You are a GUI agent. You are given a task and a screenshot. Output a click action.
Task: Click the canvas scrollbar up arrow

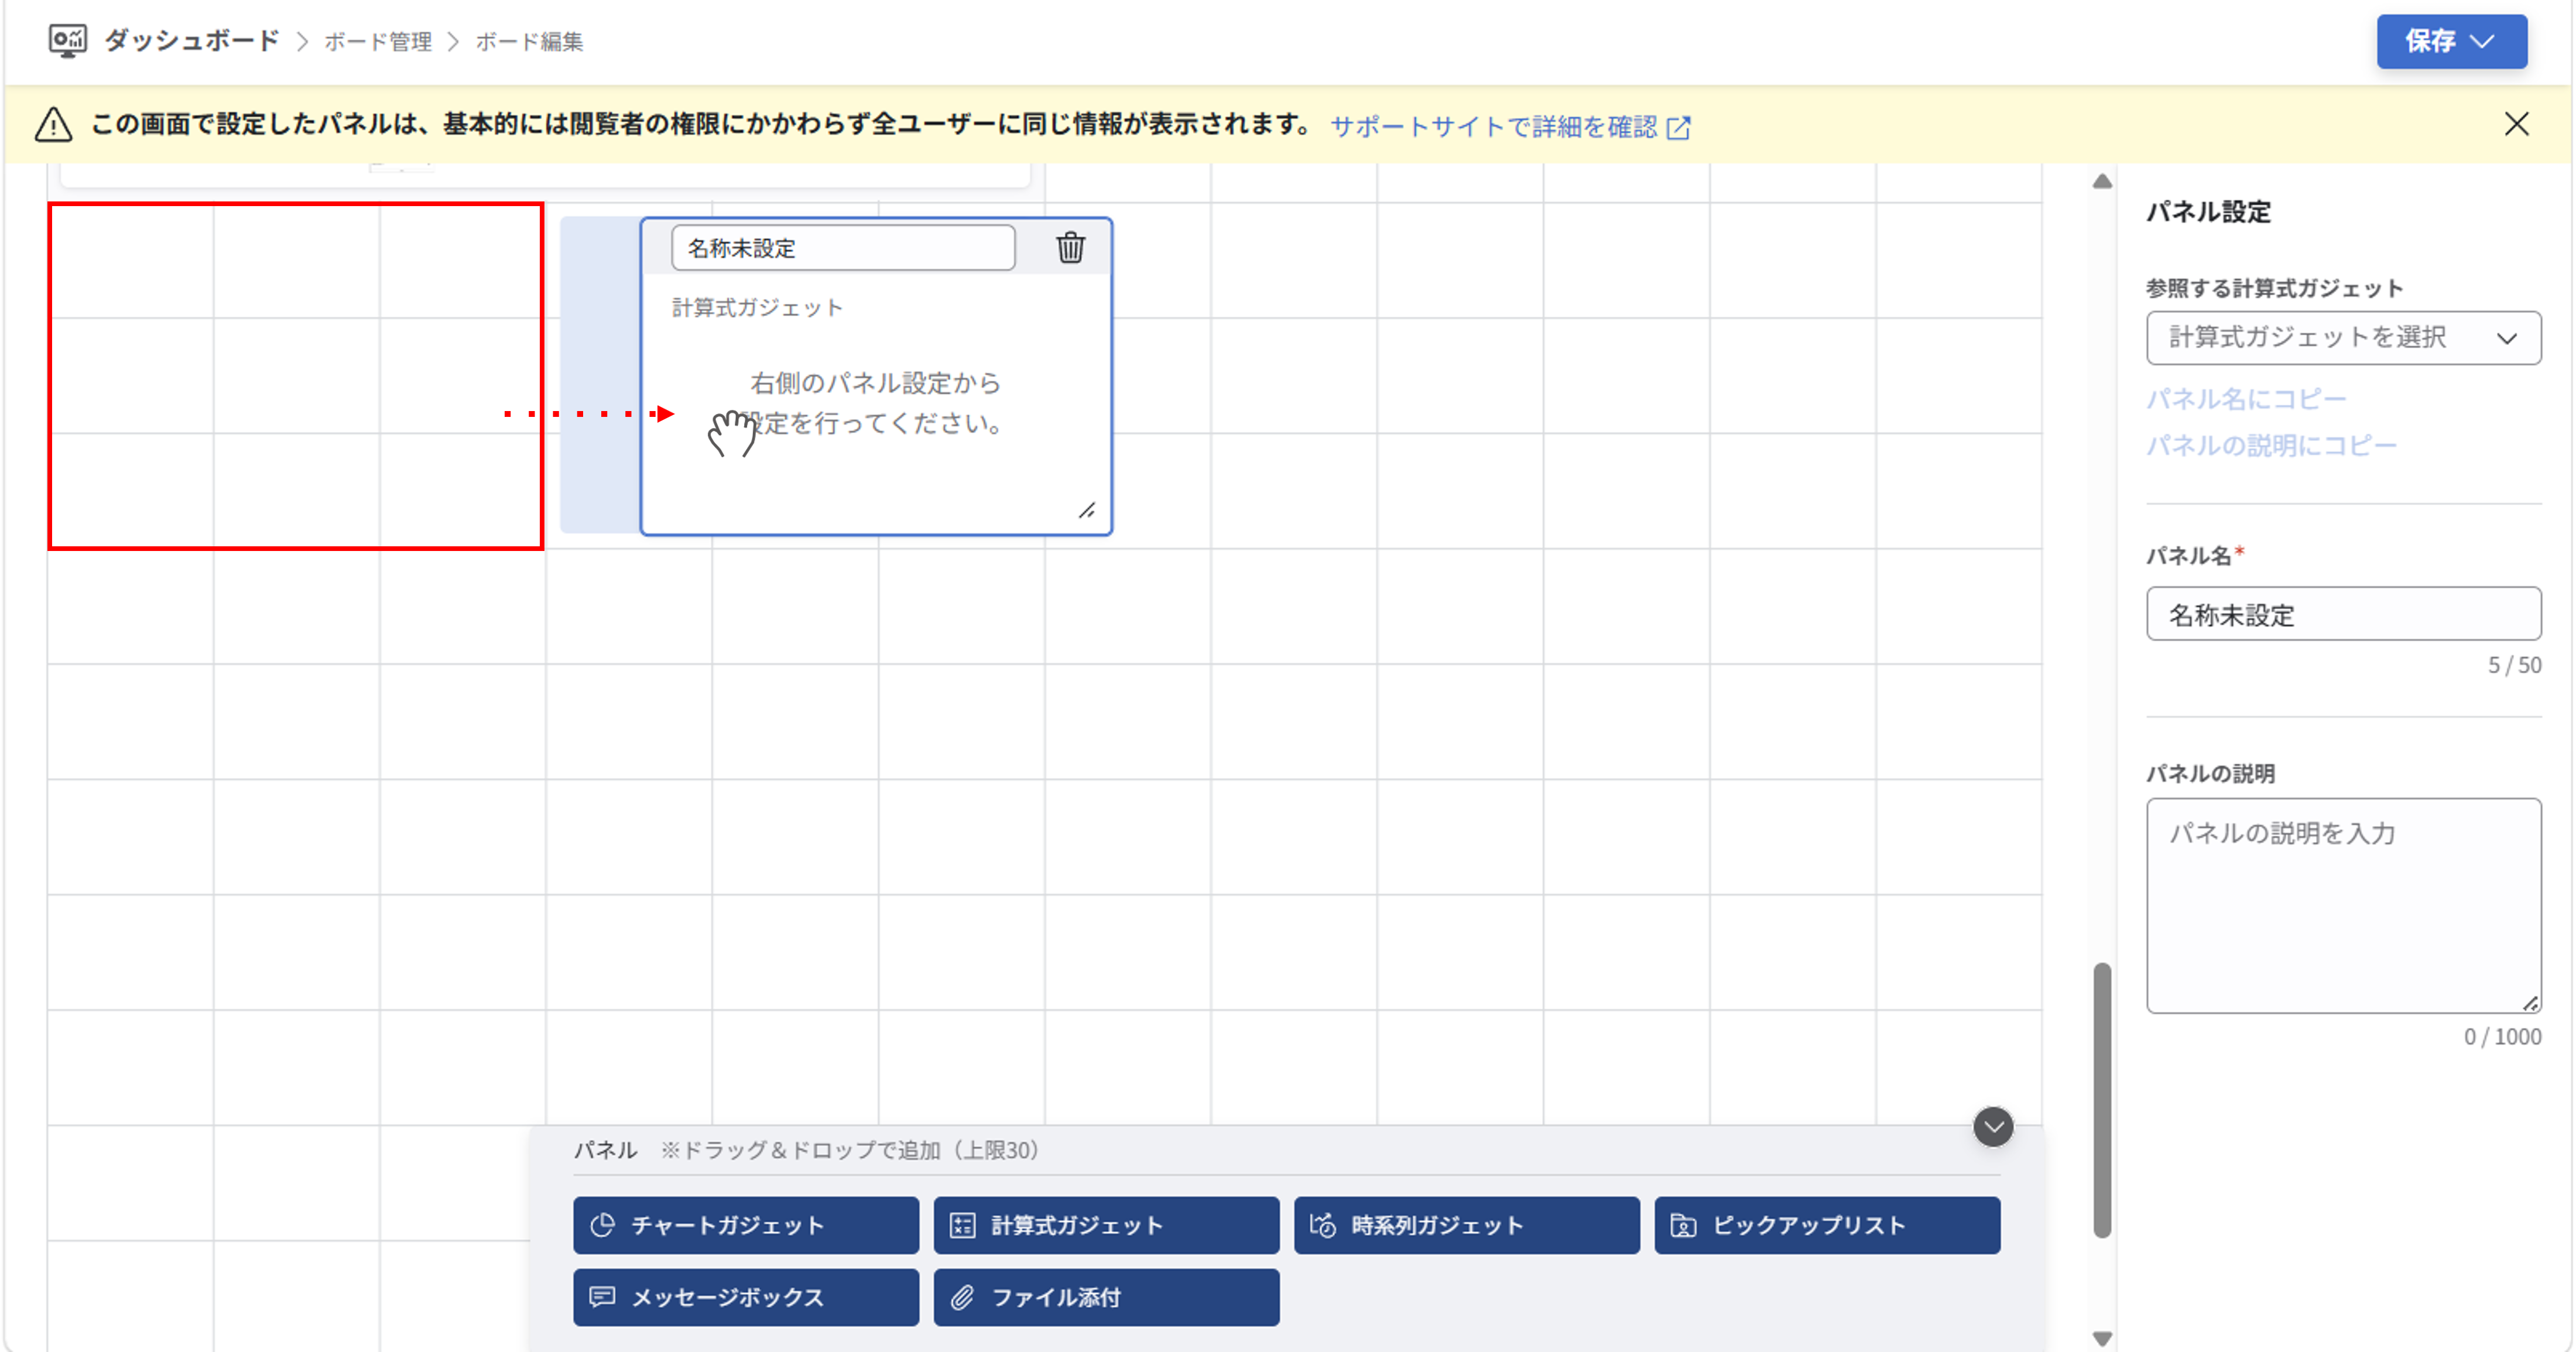(x=2102, y=181)
